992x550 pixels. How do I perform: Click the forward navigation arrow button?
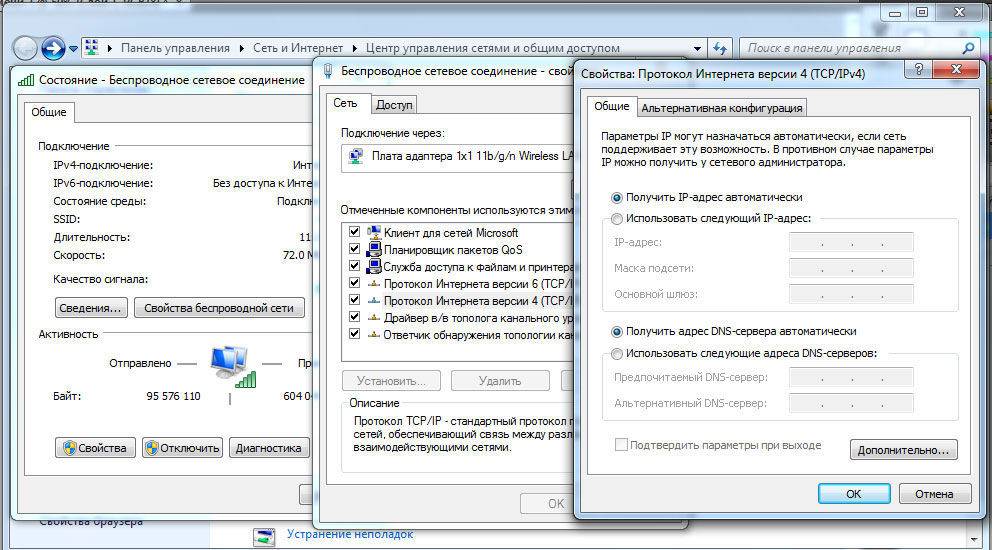53,48
